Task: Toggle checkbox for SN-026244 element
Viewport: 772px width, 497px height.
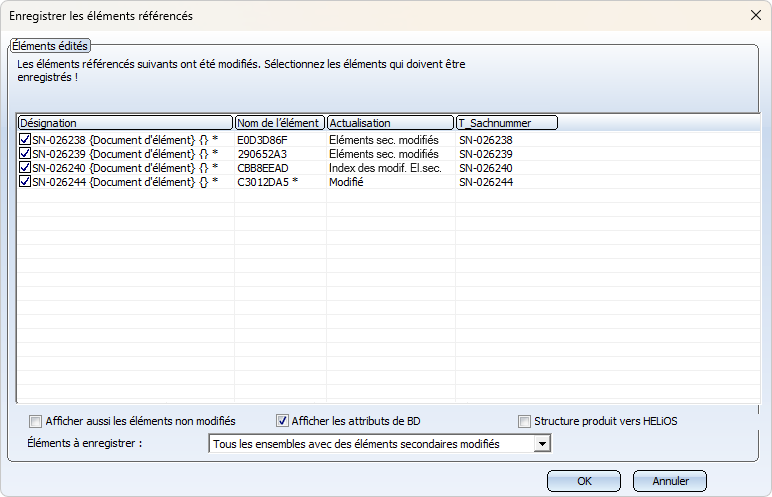Action: (x=25, y=182)
